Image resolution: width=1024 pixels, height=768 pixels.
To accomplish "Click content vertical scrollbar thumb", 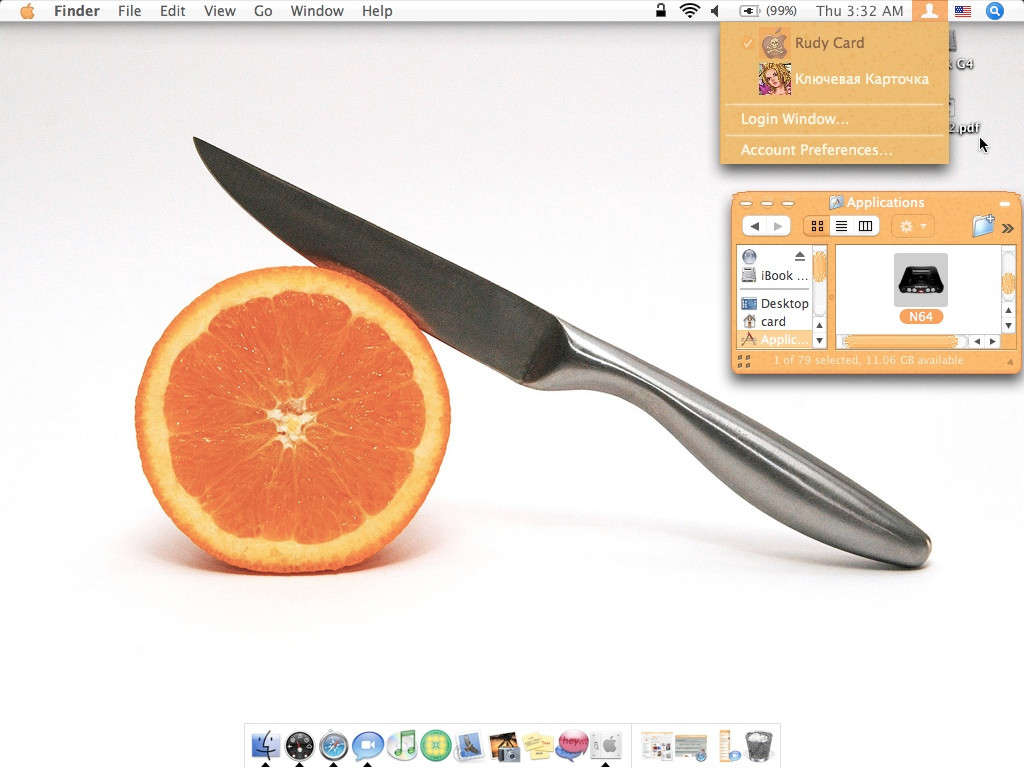I will point(1008,282).
